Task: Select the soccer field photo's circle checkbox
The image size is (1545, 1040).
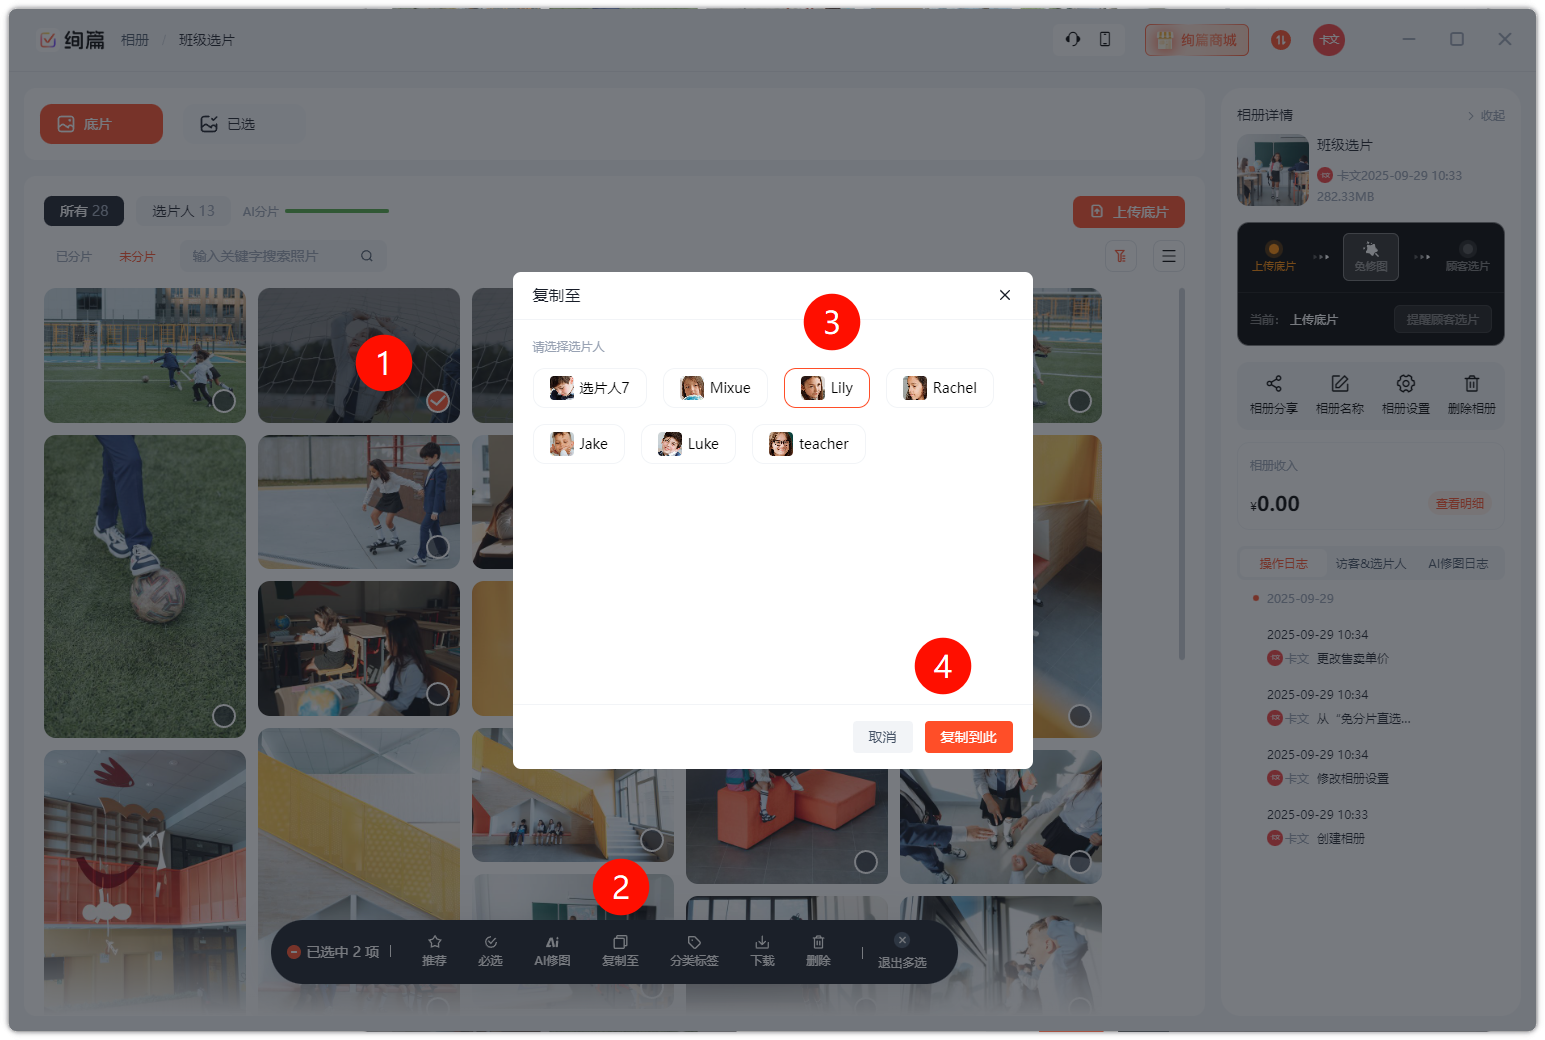Action: point(224,401)
